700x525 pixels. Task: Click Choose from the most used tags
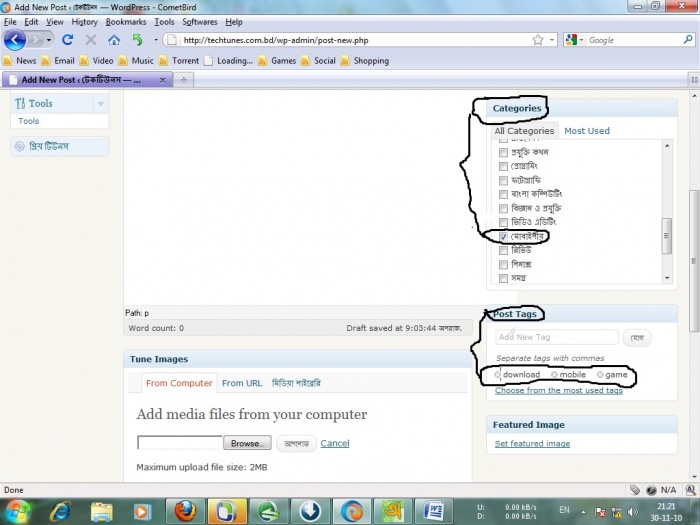click(558, 391)
